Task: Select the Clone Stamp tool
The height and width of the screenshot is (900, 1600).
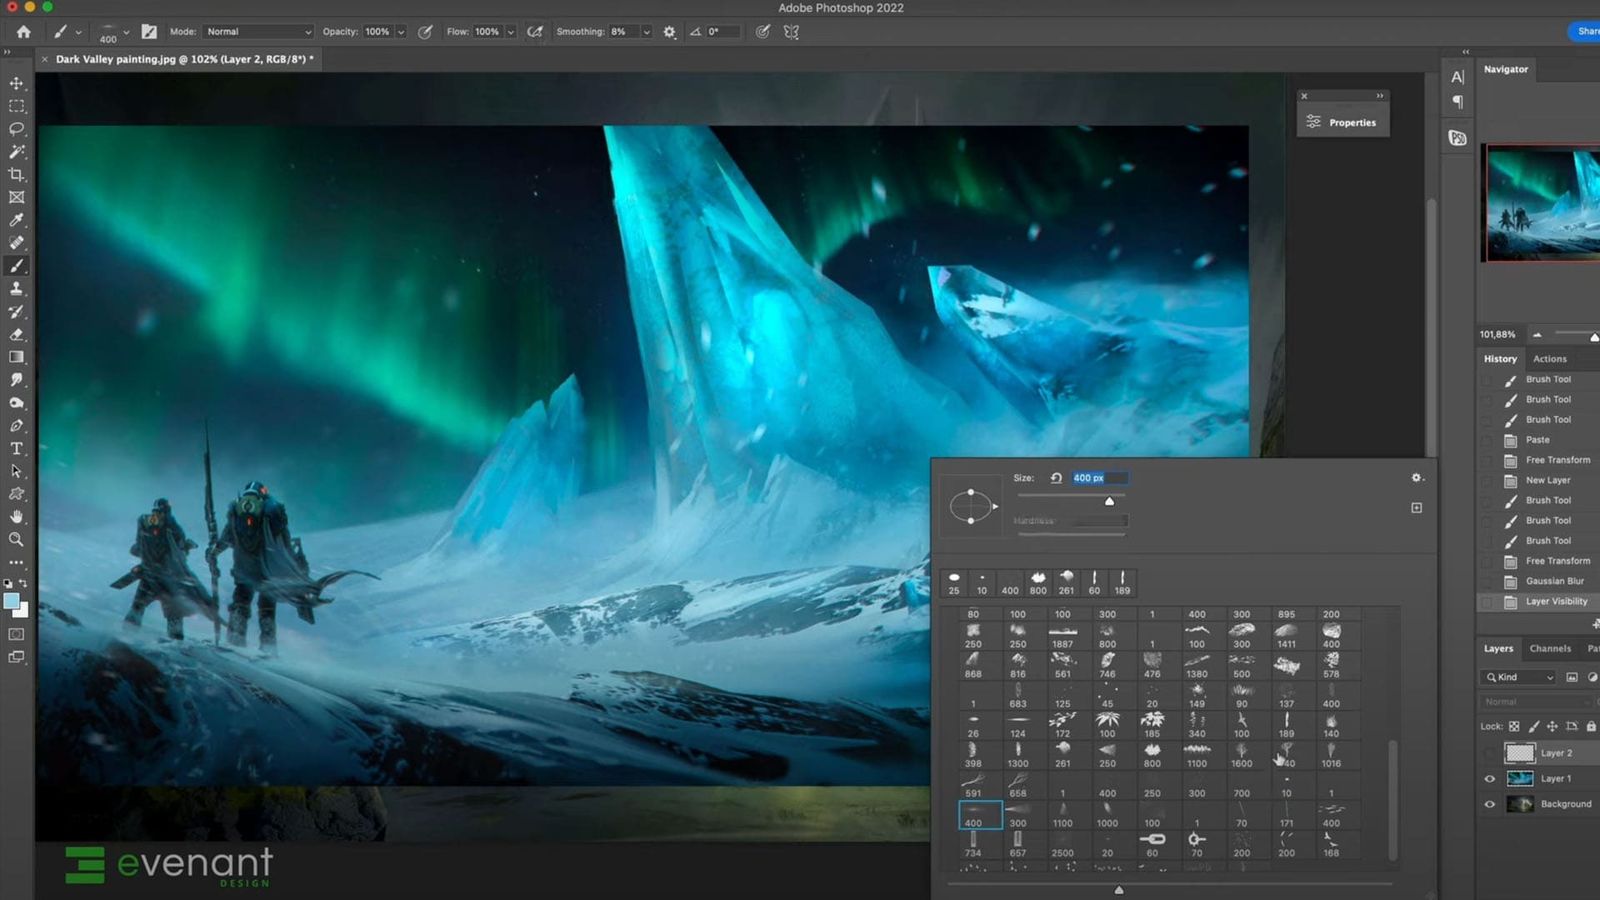Action: coord(17,288)
